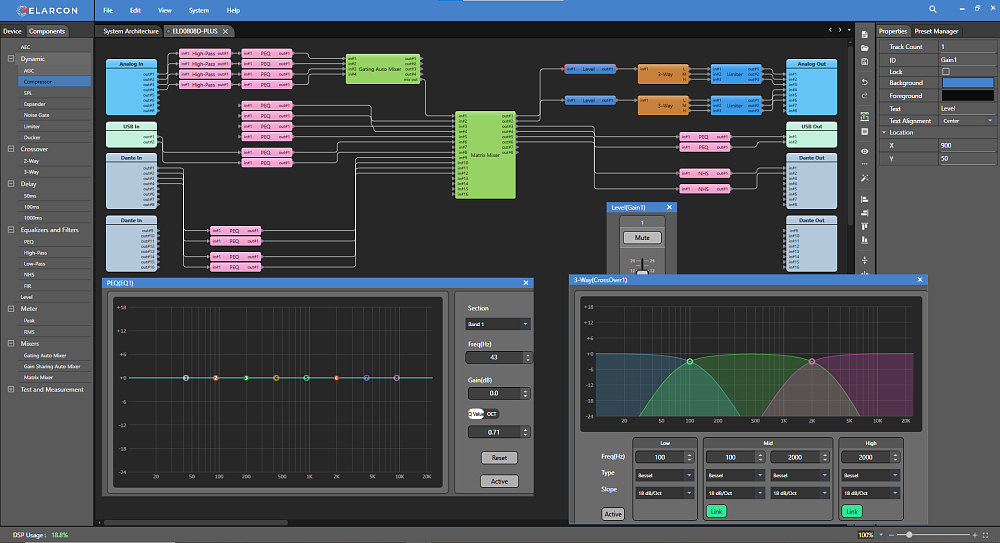The width and height of the screenshot is (1000, 543).
Task: Click the PEQ Freq(Hz) input field
Action: click(x=494, y=357)
